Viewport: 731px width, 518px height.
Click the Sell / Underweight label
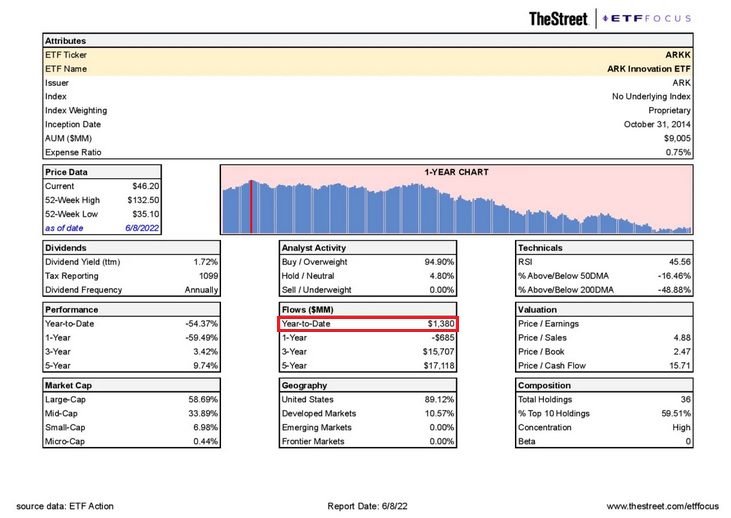coord(317,290)
